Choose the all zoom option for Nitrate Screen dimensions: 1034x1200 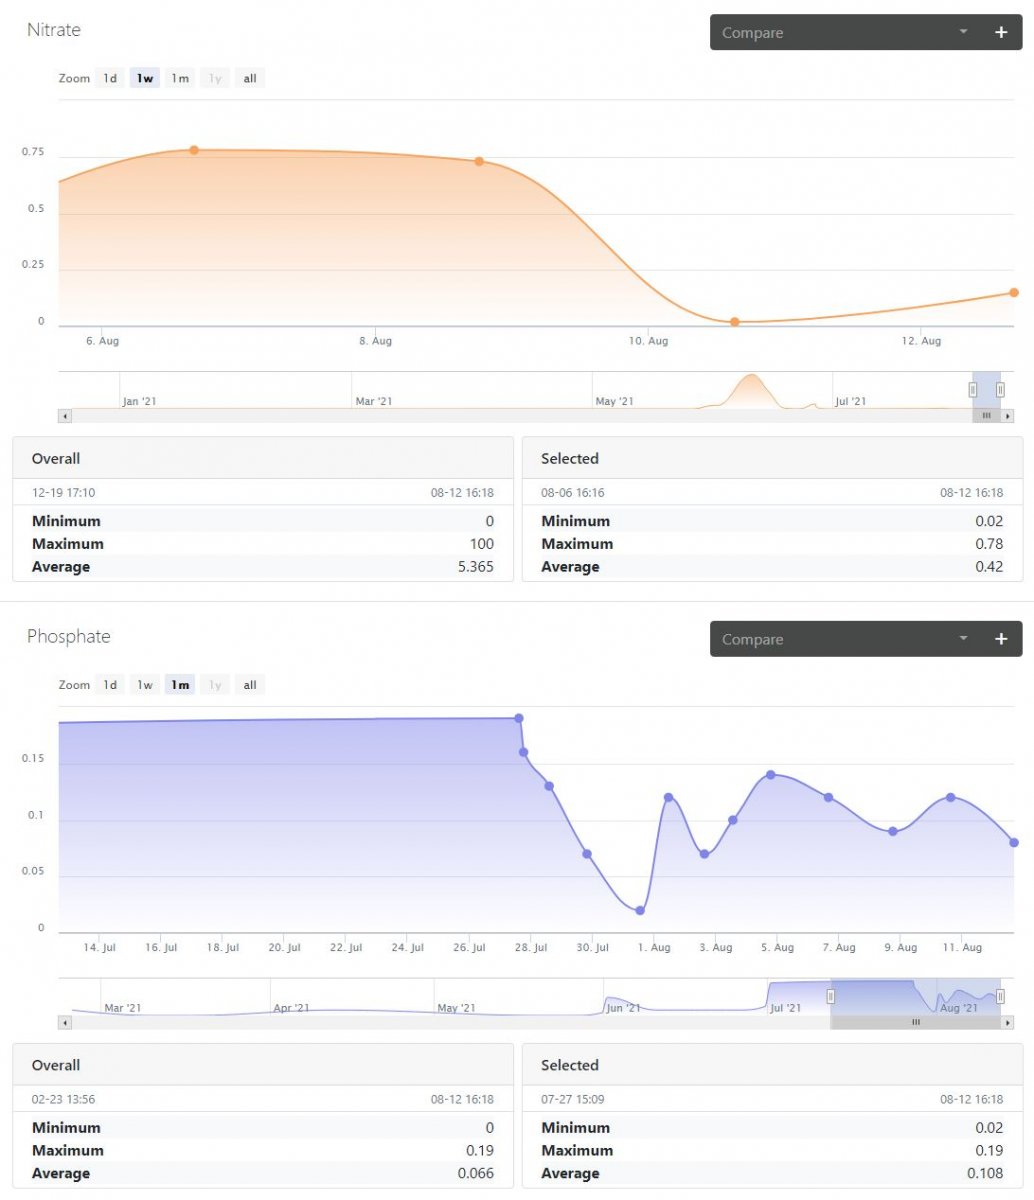click(250, 78)
